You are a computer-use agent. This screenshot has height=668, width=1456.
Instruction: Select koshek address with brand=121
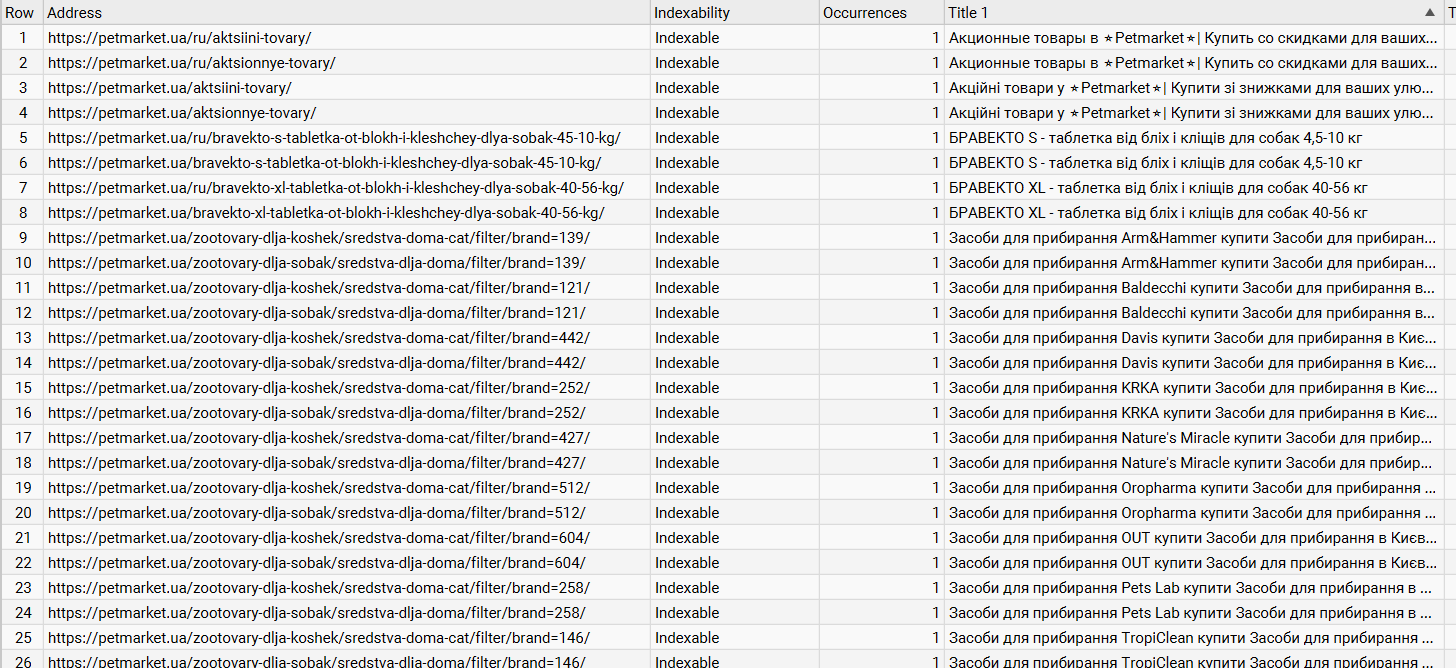(x=318, y=288)
